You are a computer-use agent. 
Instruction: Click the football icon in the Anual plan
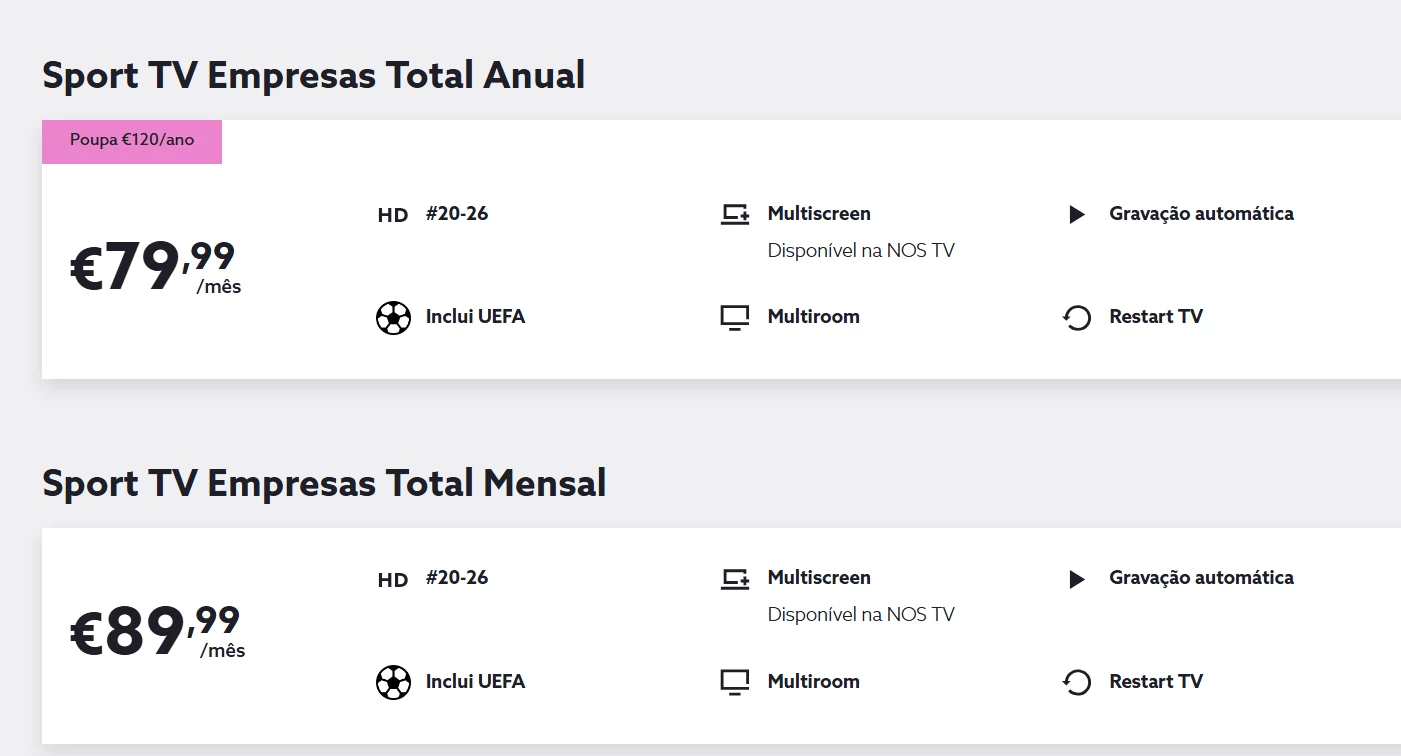coord(393,318)
